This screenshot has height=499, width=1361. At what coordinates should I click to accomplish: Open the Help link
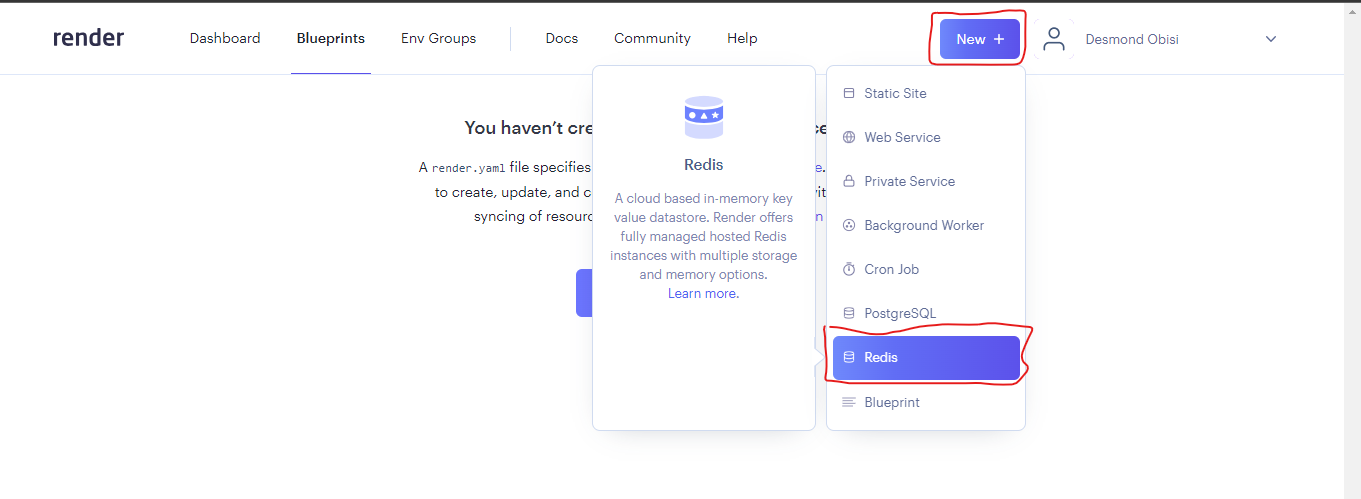coord(742,38)
